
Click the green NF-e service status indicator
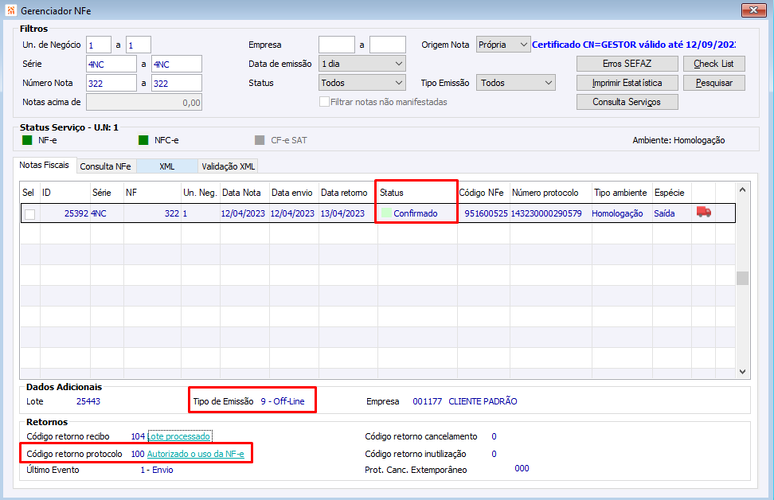(27, 140)
